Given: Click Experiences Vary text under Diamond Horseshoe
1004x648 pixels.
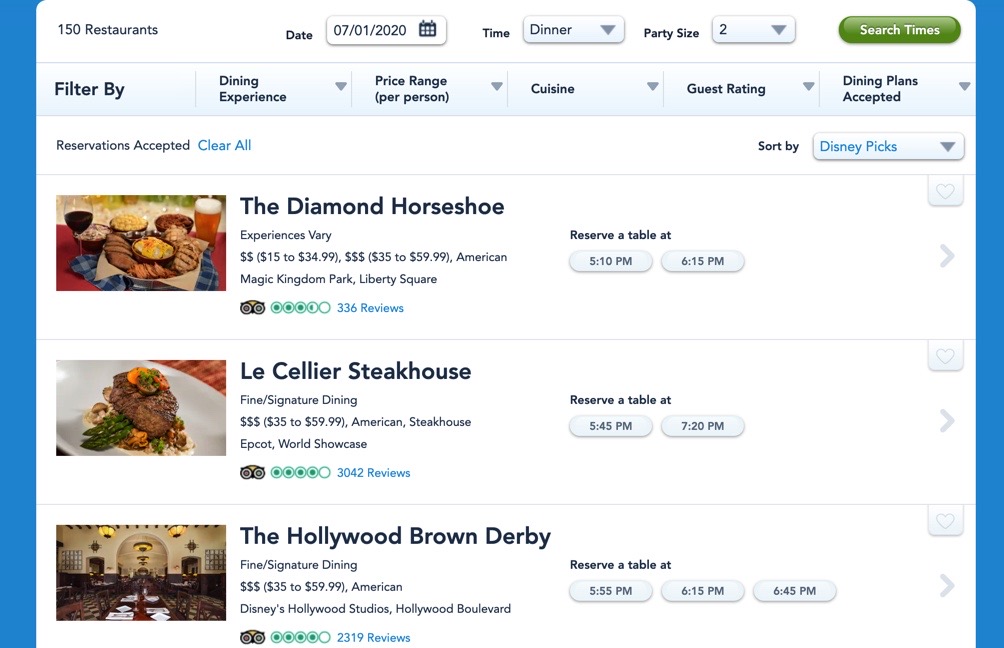Looking at the screenshot, I should 286,235.
